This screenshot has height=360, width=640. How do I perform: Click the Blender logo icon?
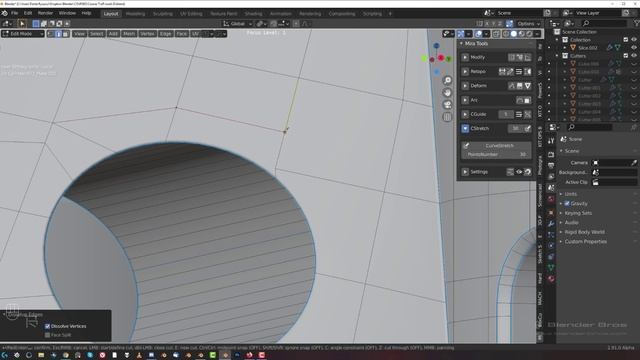point(4,13)
